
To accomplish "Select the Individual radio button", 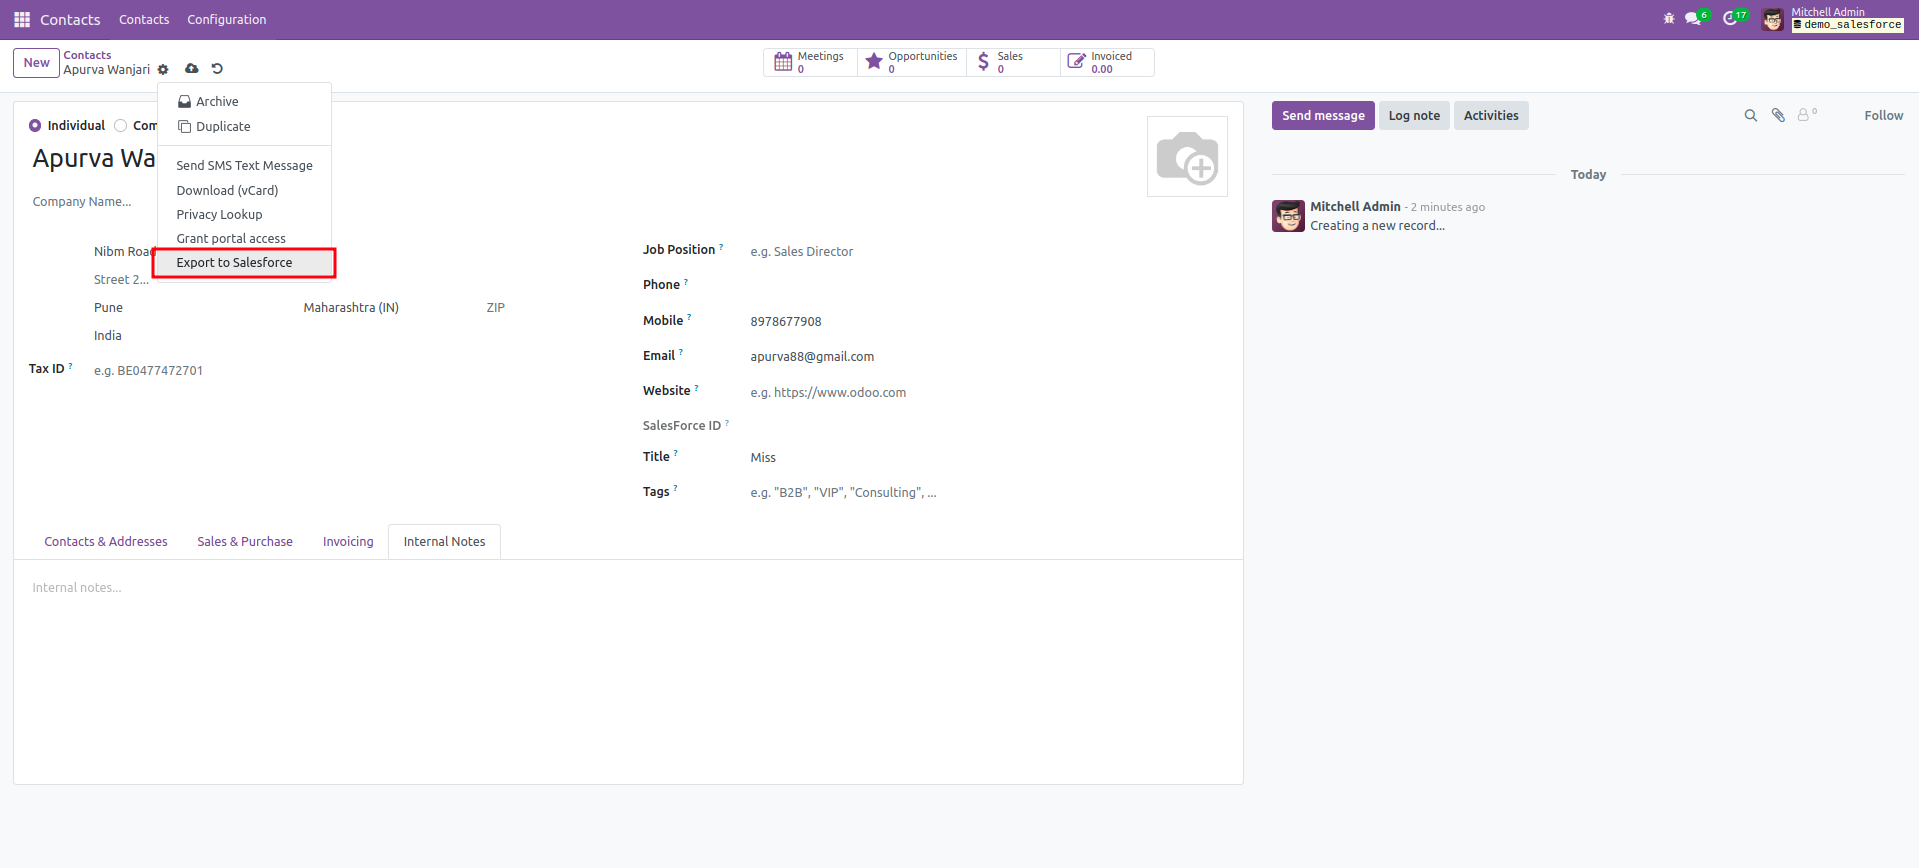I will point(35,126).
